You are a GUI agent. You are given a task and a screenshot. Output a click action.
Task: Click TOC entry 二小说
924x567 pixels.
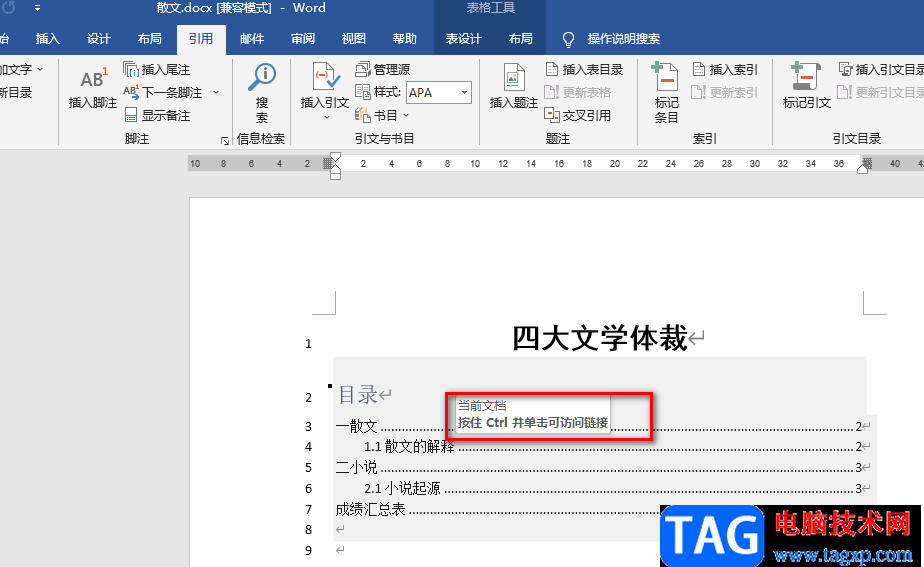click(x=356, y=467)
